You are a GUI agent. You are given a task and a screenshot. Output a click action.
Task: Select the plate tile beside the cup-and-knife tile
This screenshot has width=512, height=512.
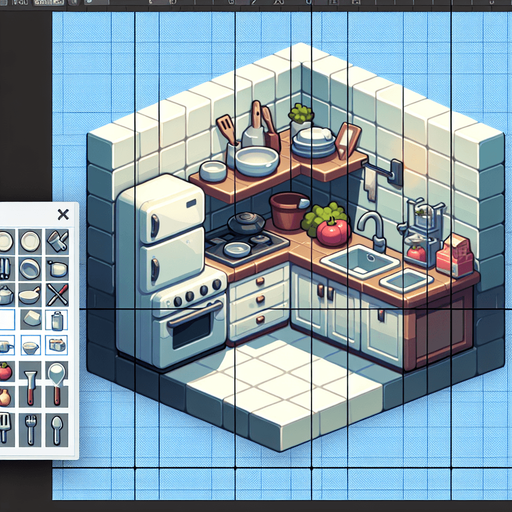point(30,241)
